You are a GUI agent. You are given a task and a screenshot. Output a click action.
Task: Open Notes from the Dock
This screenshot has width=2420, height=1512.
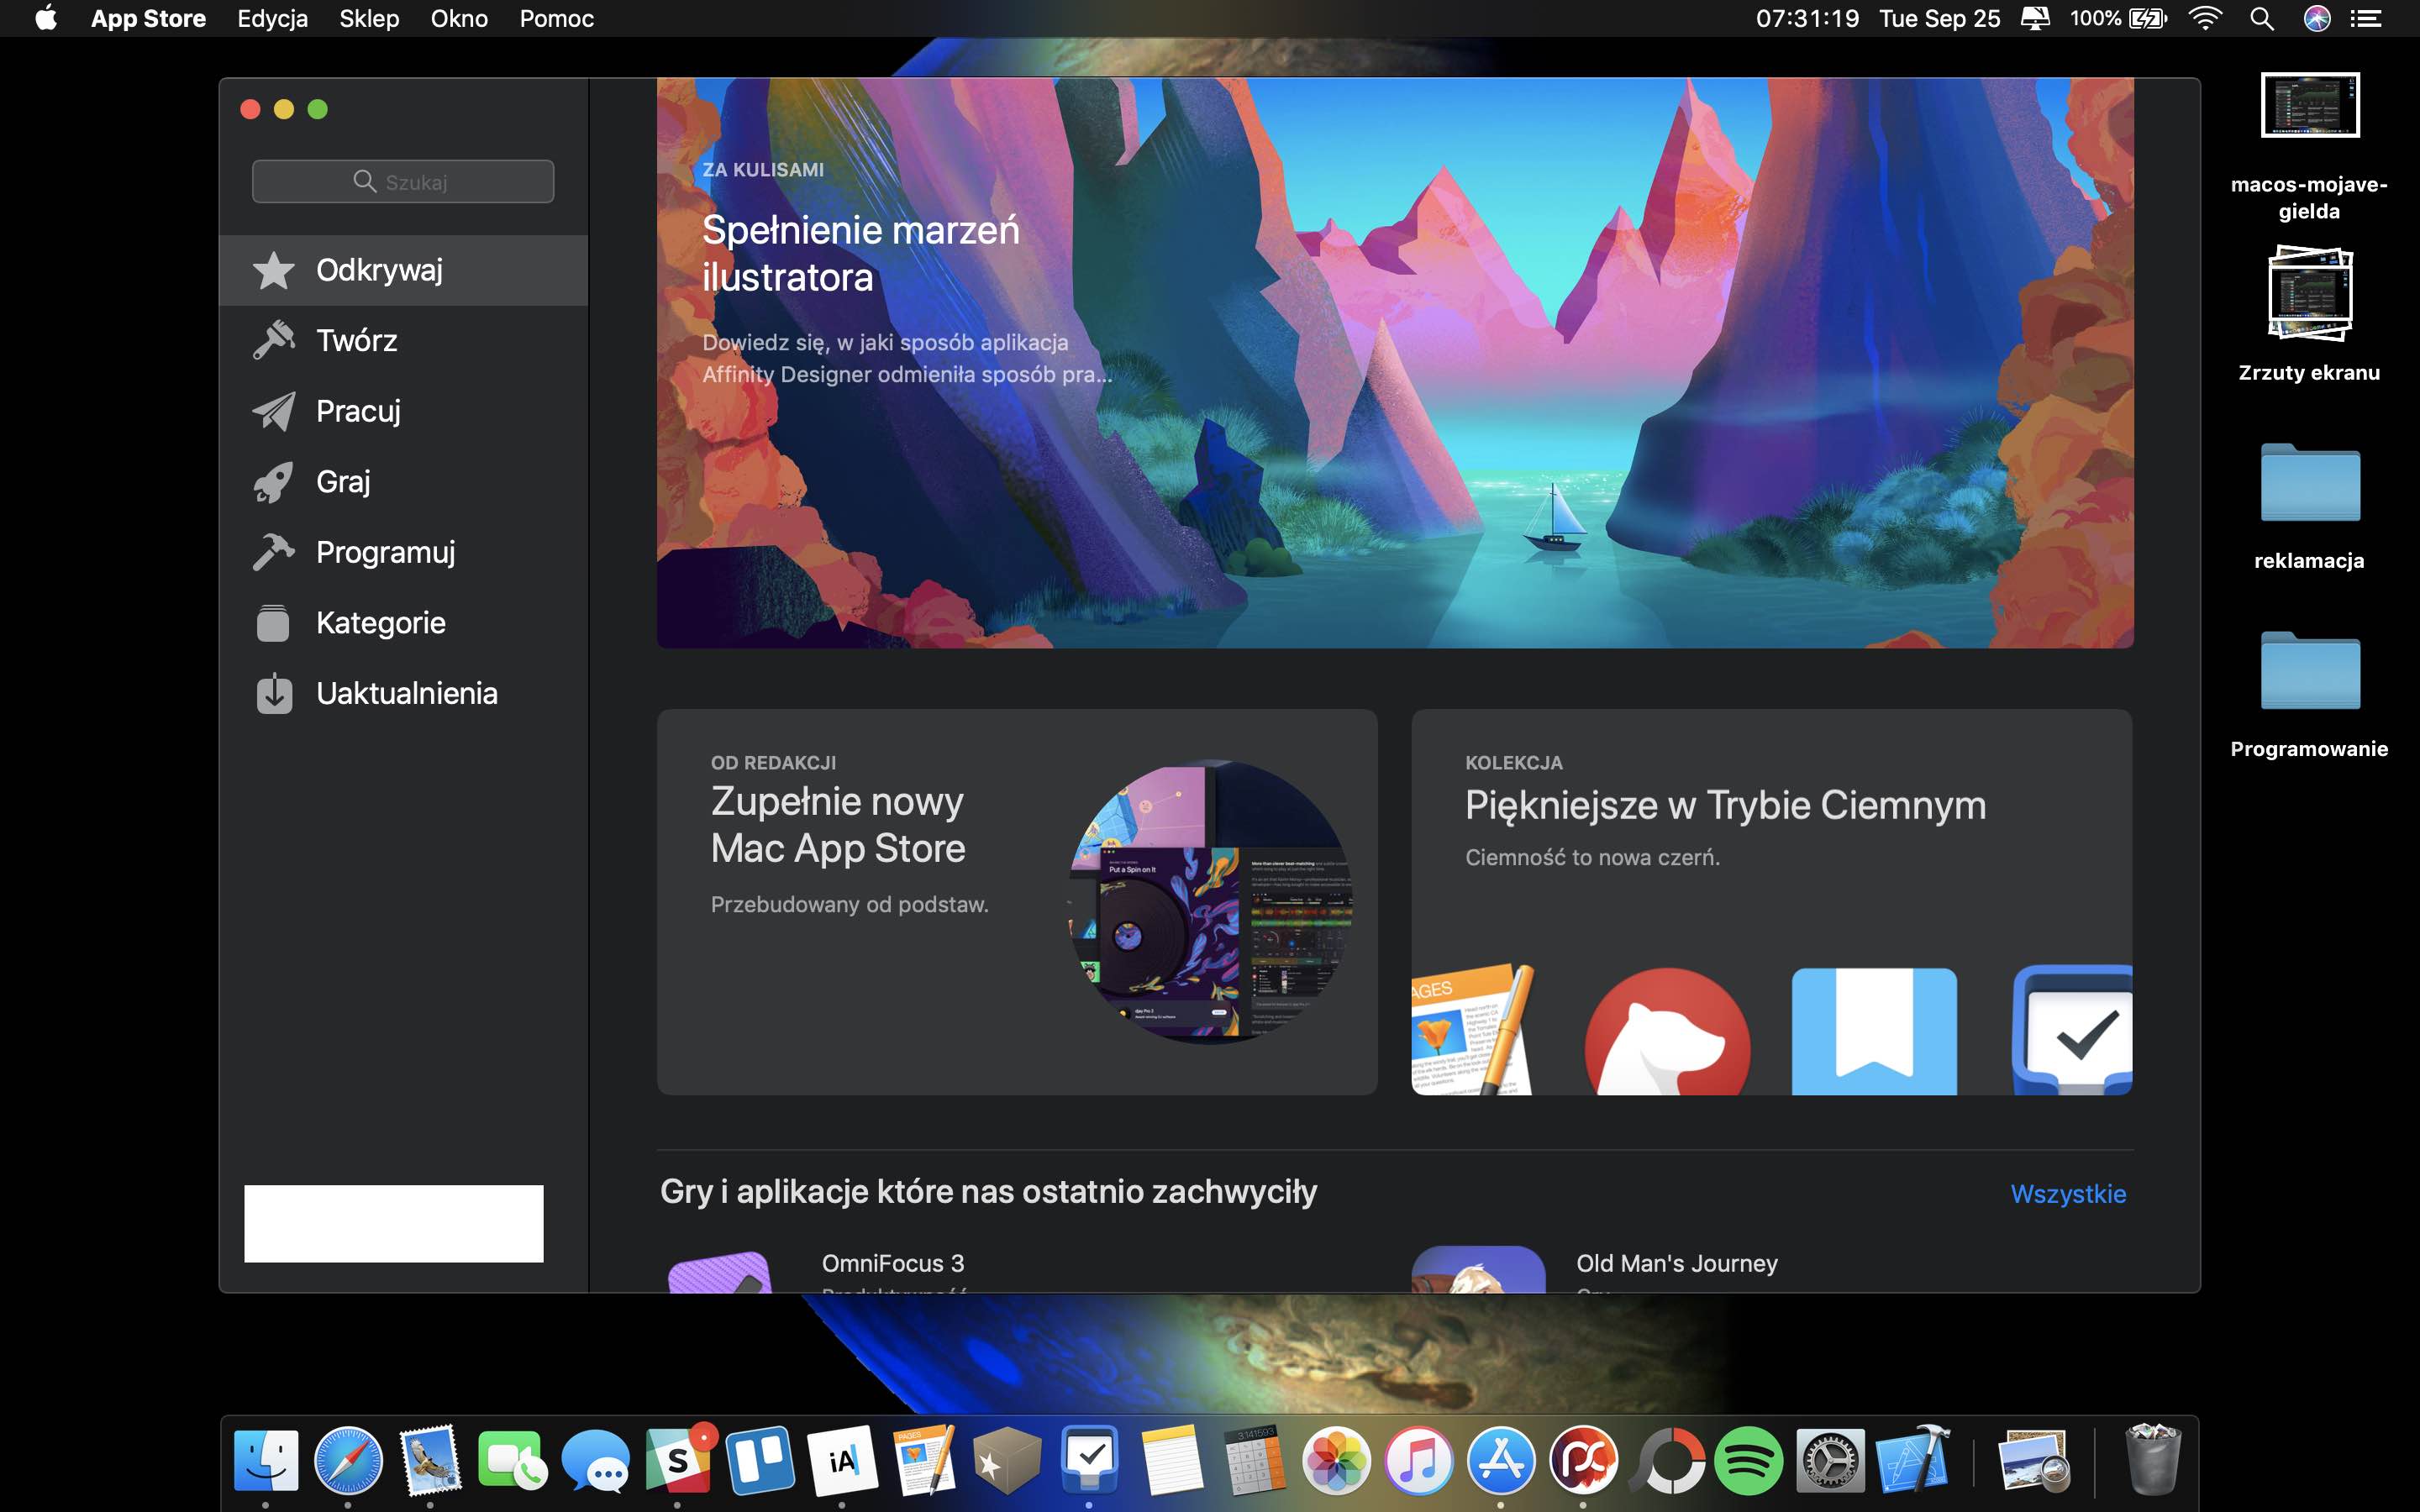[x=1171, y=1461]
